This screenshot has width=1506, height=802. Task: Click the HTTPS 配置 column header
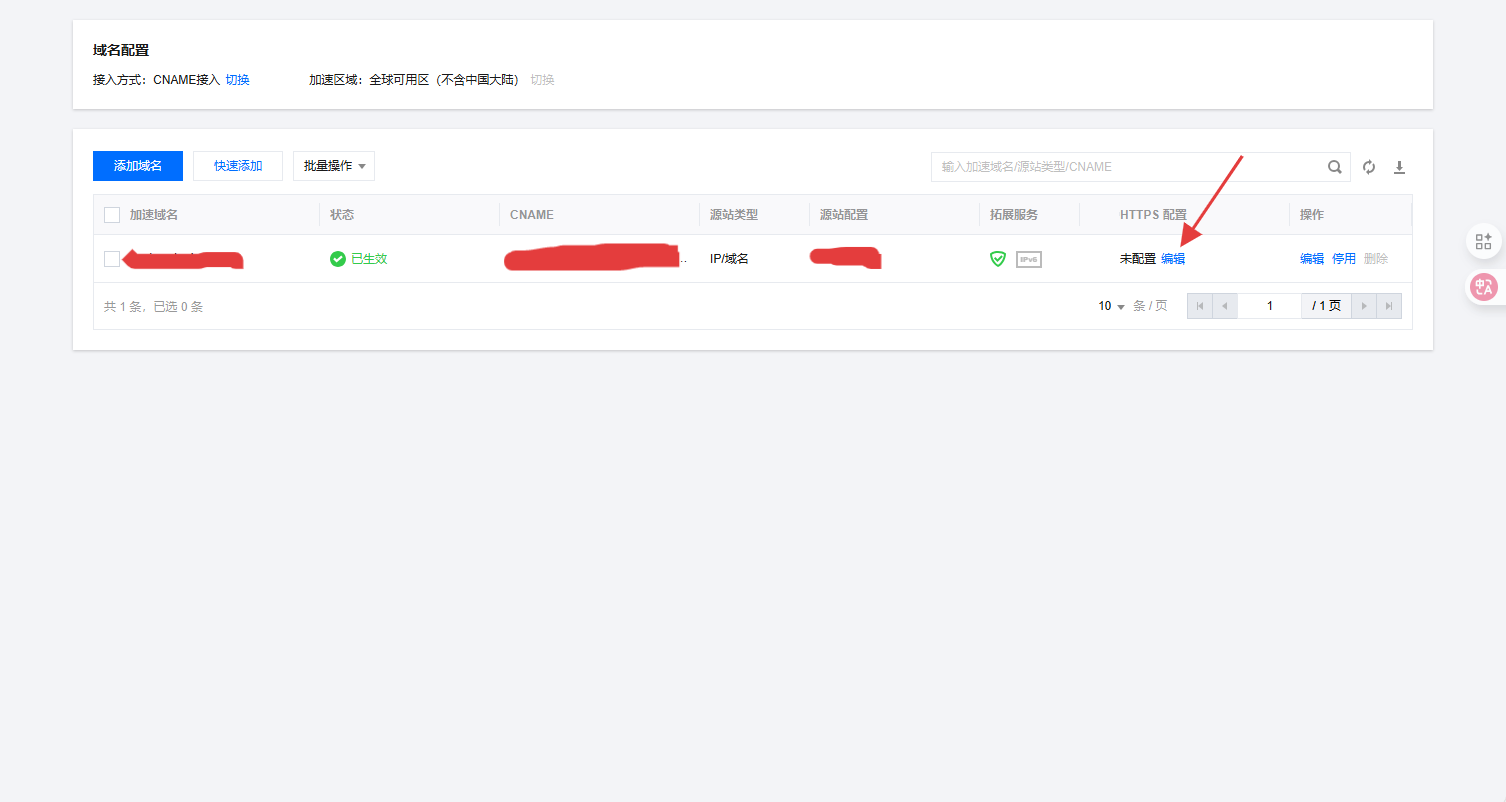point(1153,215)
